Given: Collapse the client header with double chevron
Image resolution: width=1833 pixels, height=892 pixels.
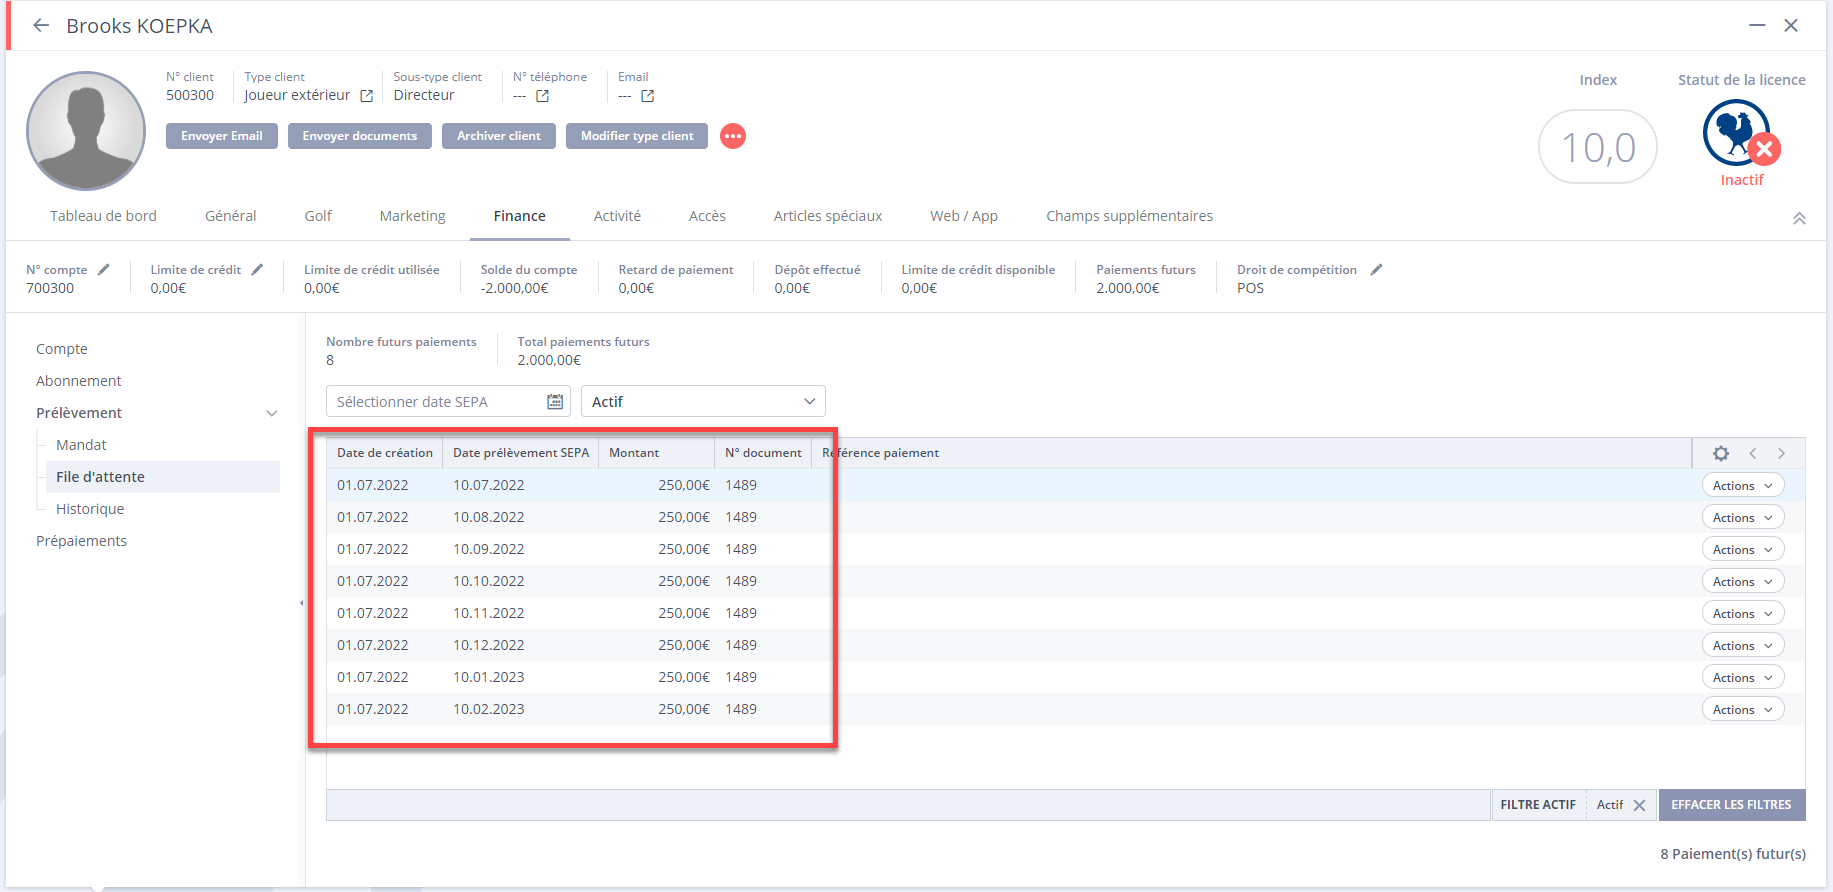Looking at the screenshot, I should (1798, 218).
